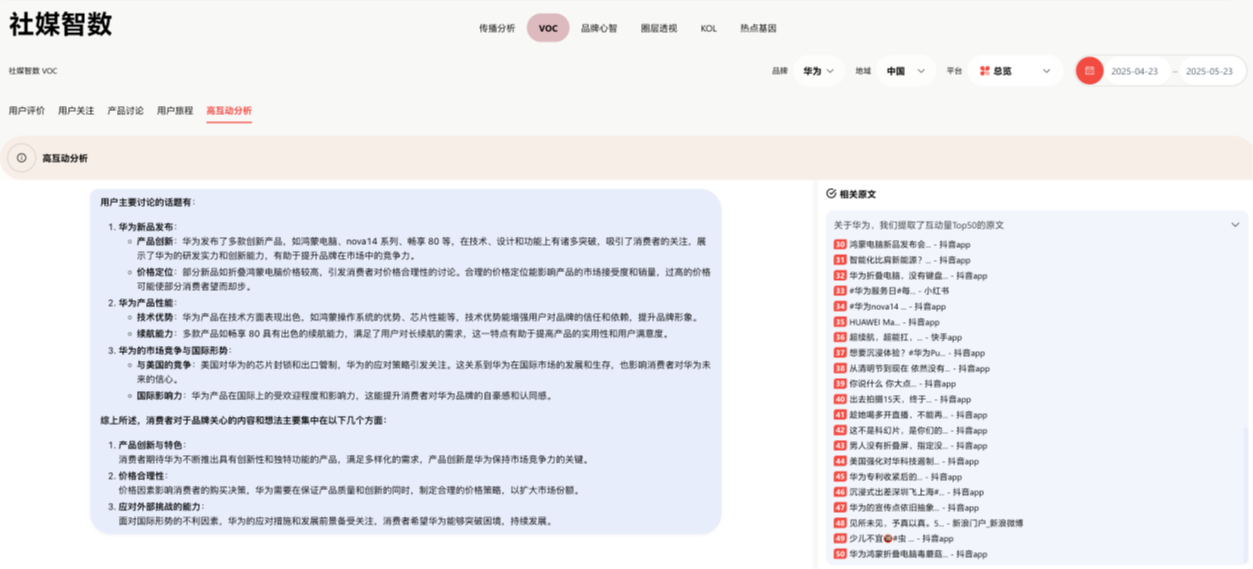The image size is (1253, 569).
Task: Click the 总览 platform grid icon
Action: (x=984, y=71)
